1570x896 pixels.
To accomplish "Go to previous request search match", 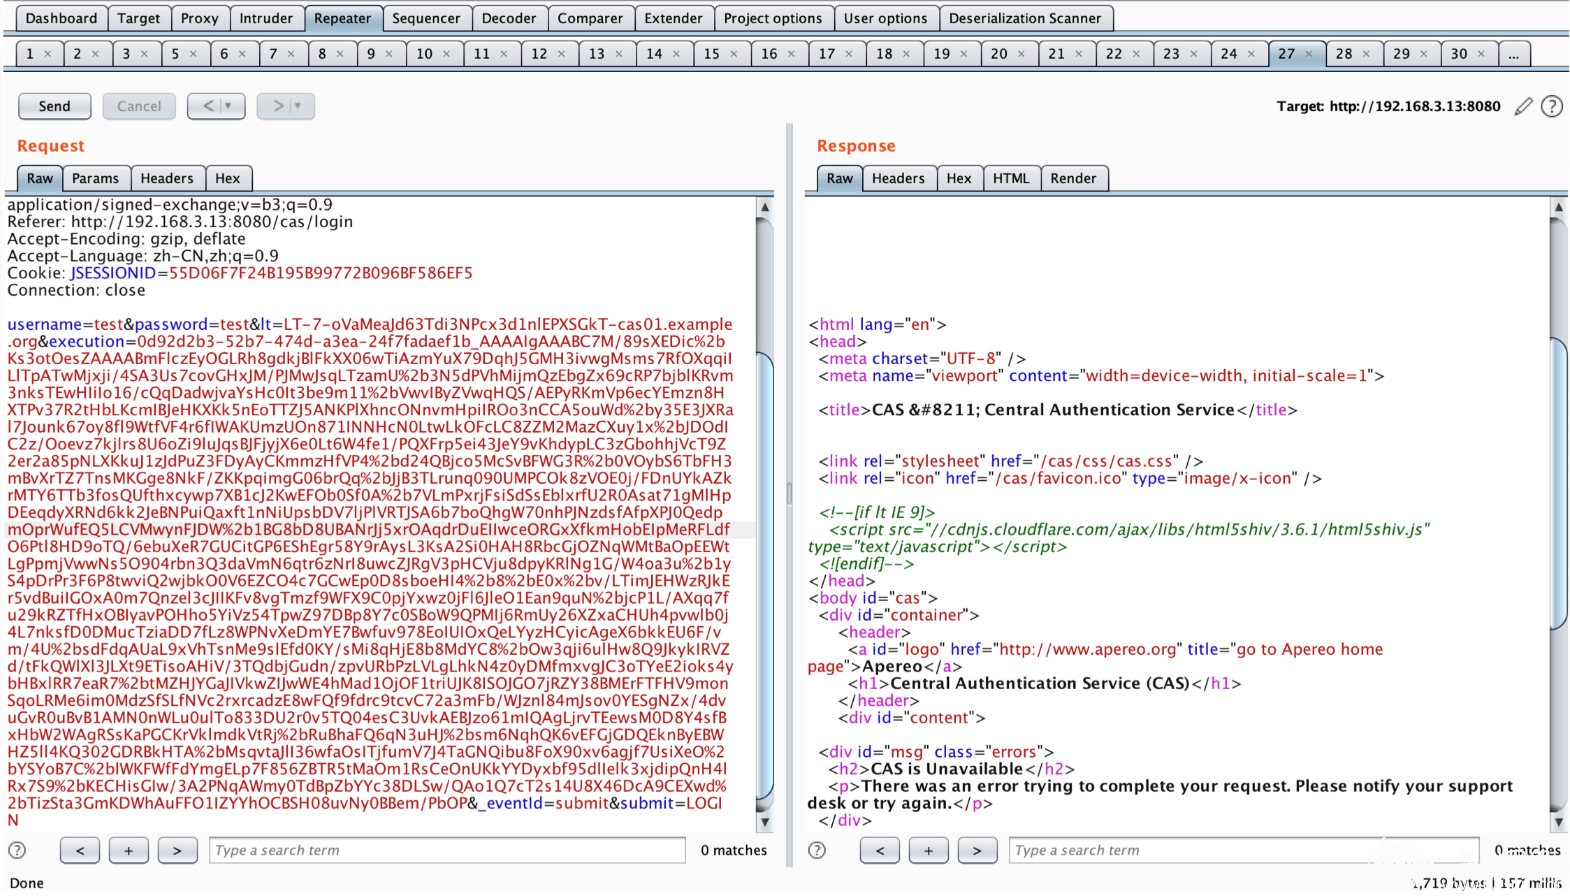I will pos(79,850).
